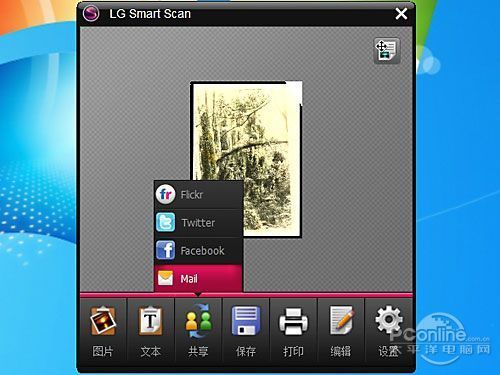Open the 编辑 (Edit) pencil tool
This screenshot has height=375, width=500.
coord(341,330)
